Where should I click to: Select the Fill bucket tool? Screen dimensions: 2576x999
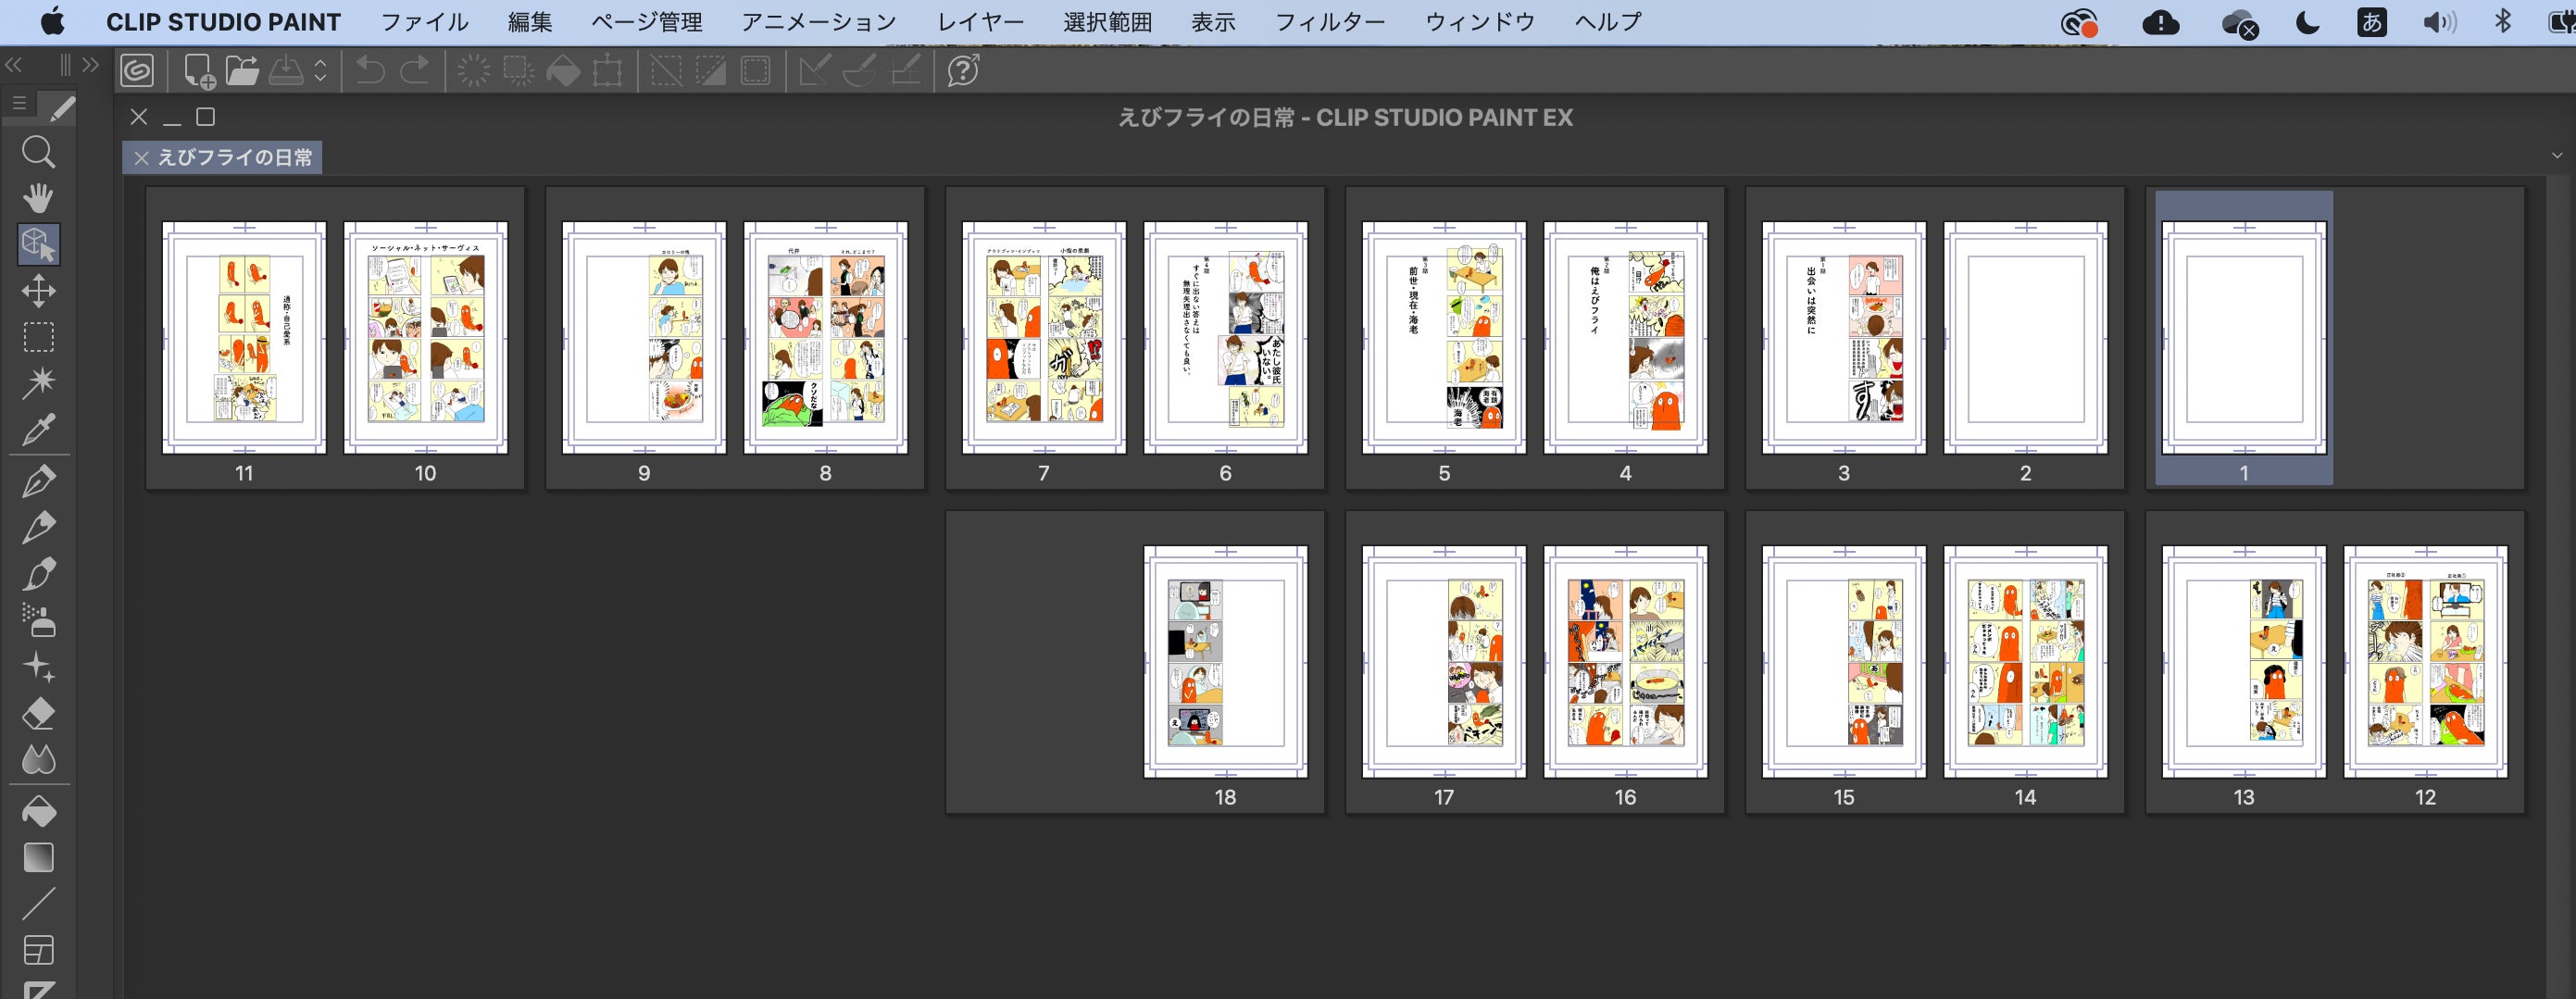coord(38,811)
